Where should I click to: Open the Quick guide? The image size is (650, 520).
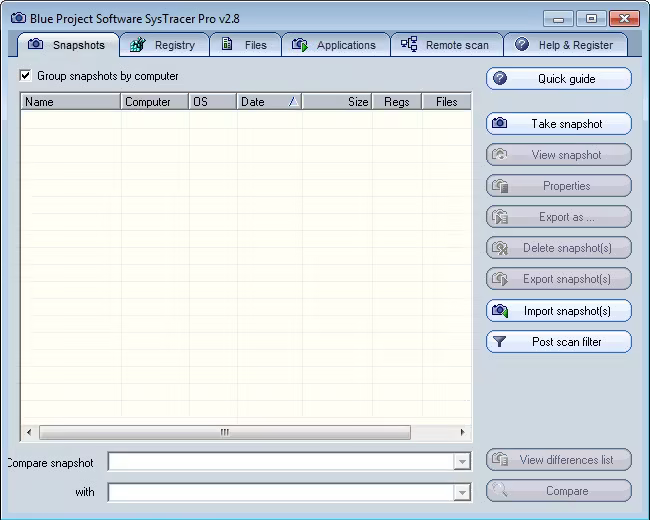(559, 79)
